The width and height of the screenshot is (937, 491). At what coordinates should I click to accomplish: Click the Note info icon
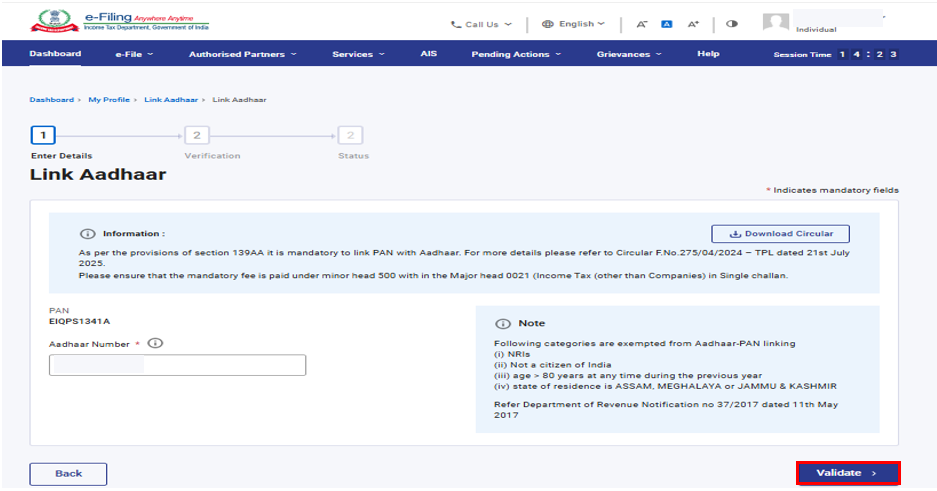(503, 323)
